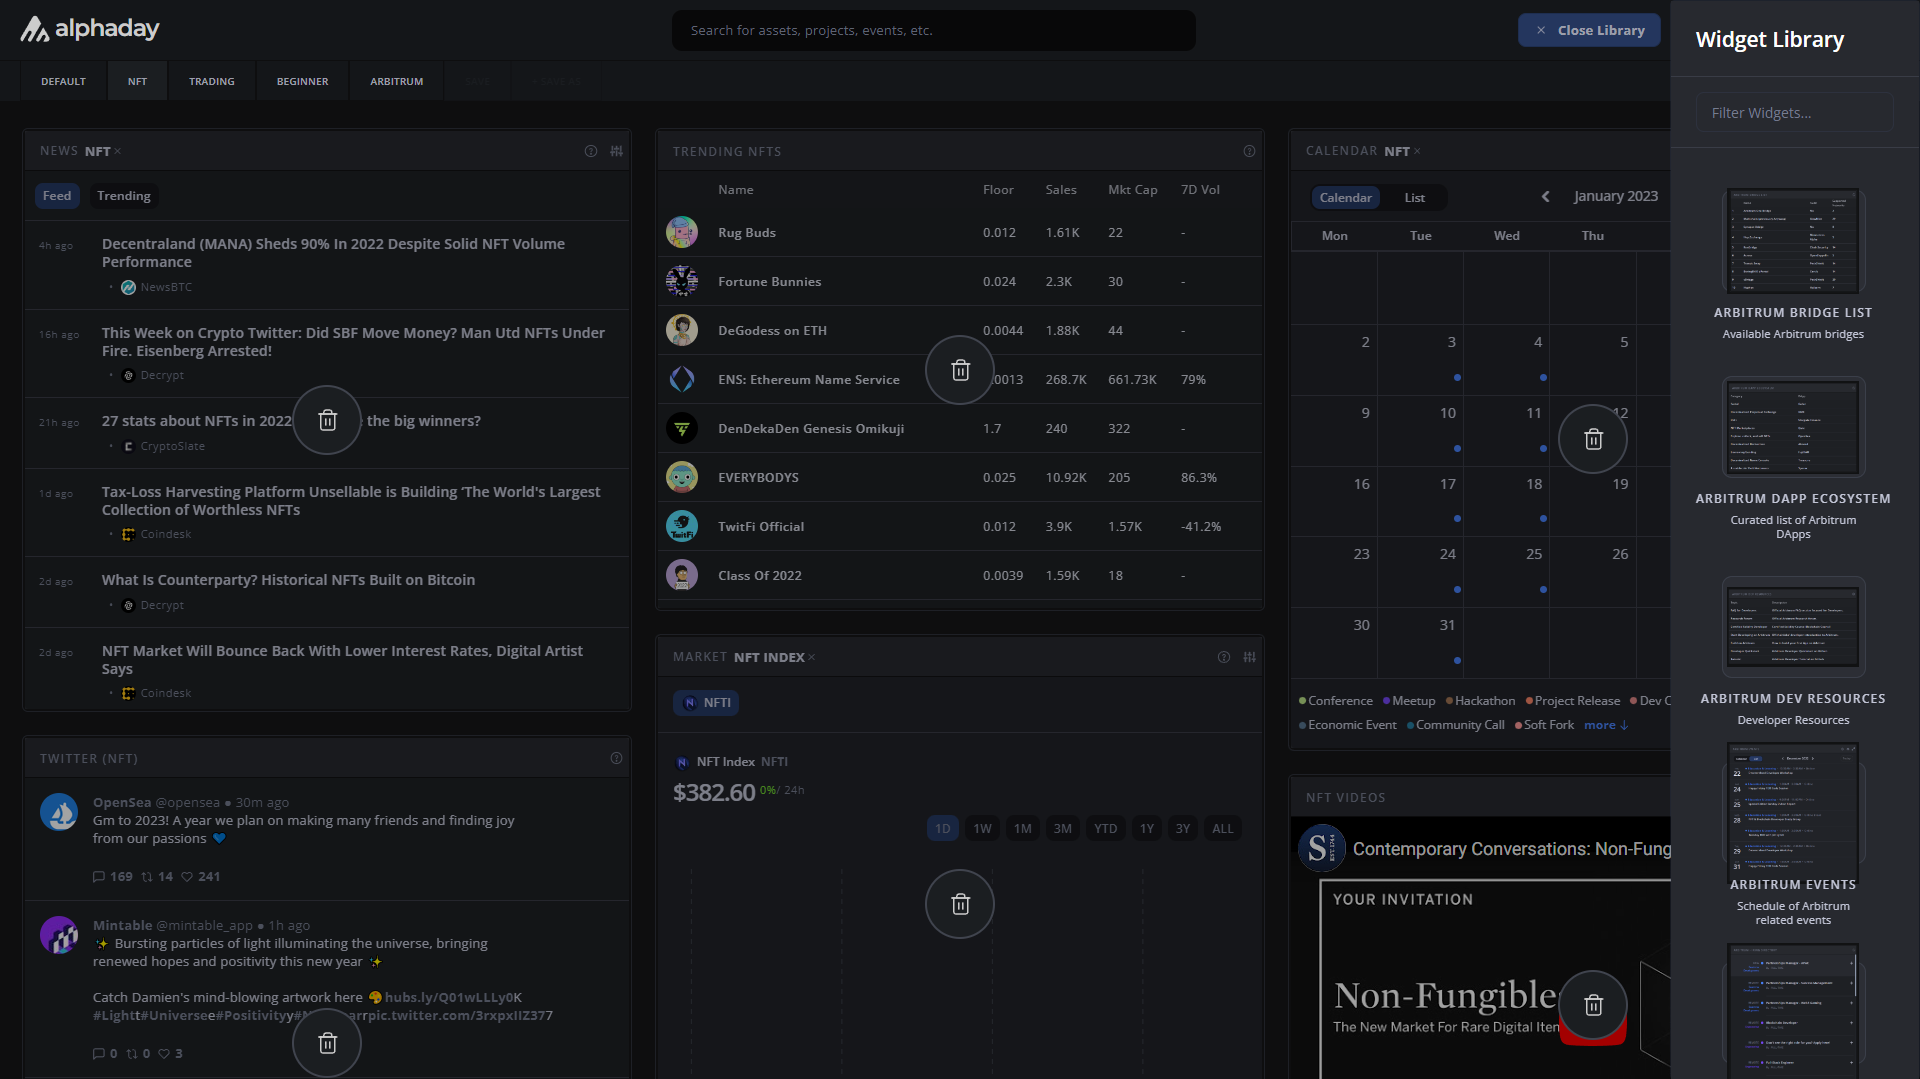
Task: Open the Twitter (NFT) widget info icon
Action: coord(616,758)
